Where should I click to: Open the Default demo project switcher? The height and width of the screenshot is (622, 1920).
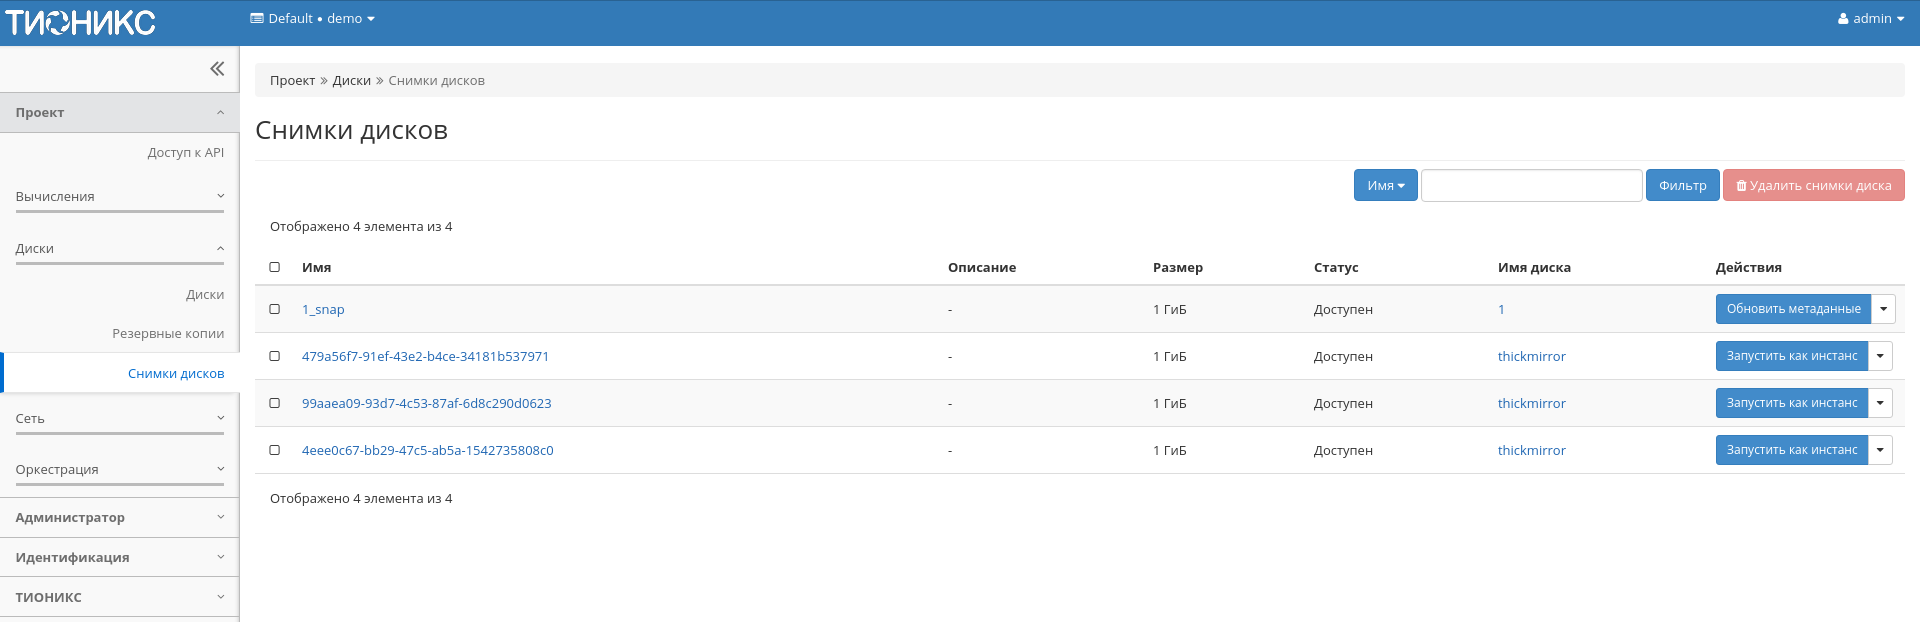312,19
